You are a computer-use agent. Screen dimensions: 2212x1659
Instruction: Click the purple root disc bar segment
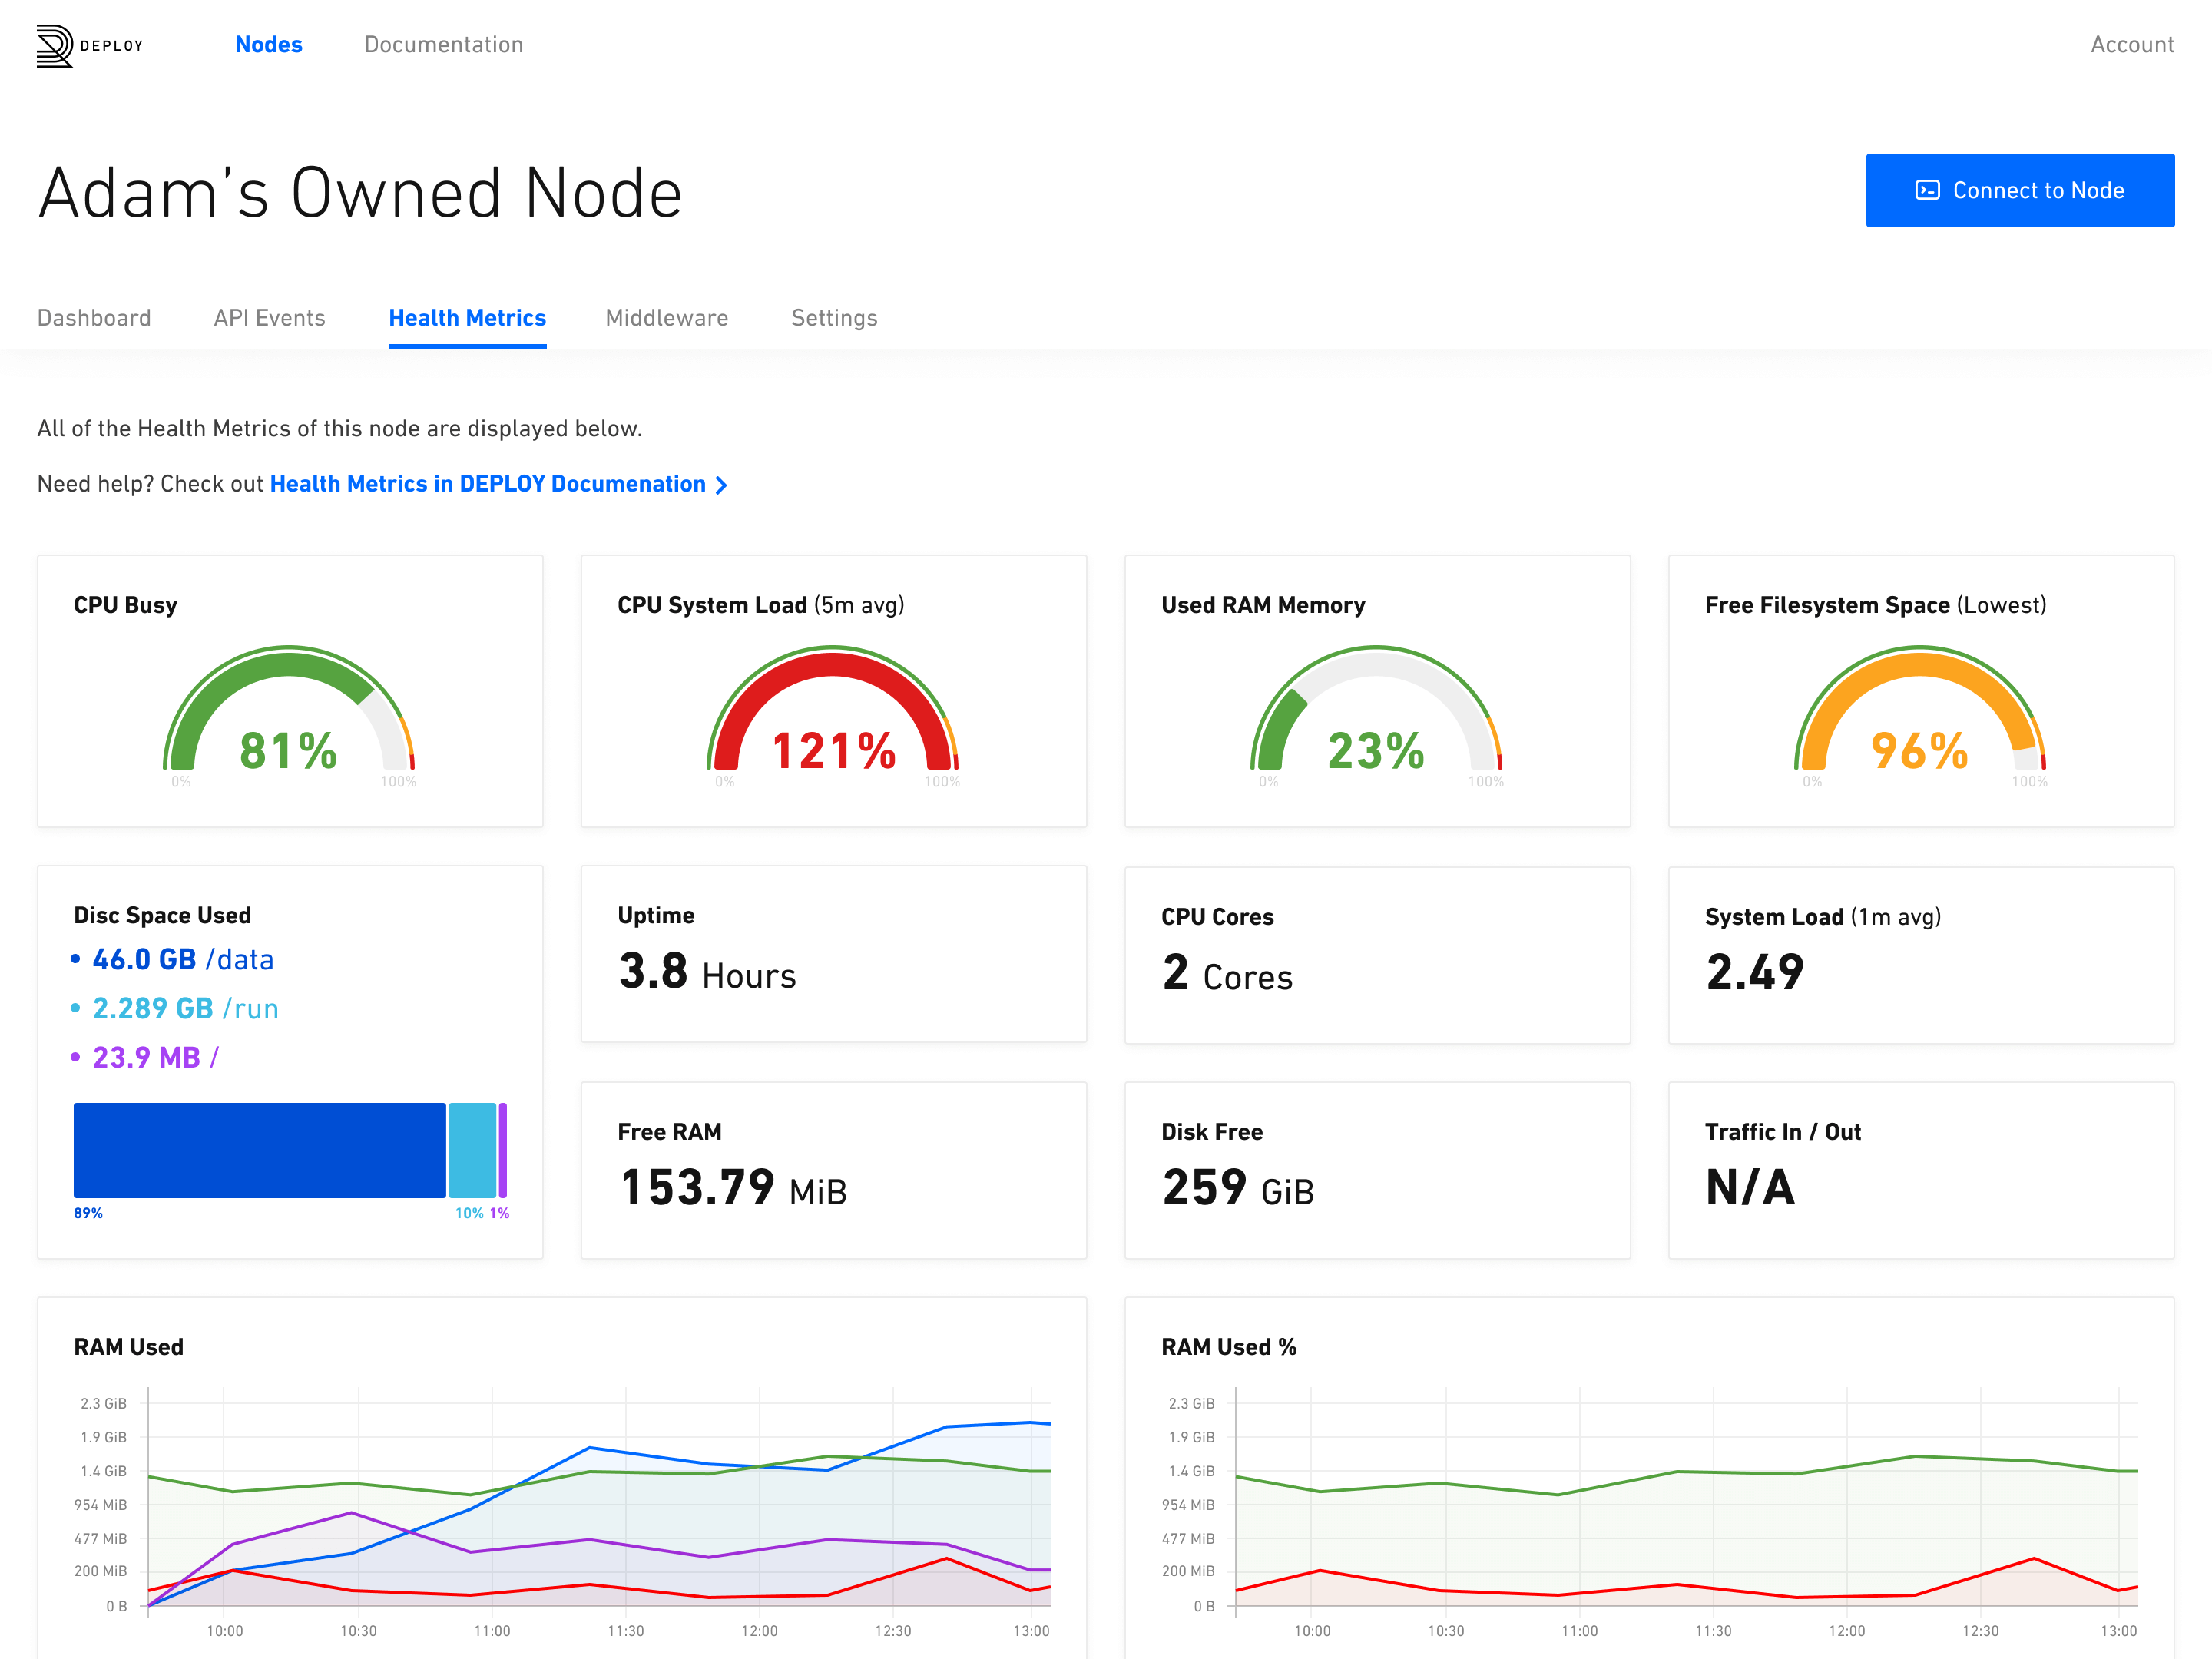click(x=503, y=1150)
